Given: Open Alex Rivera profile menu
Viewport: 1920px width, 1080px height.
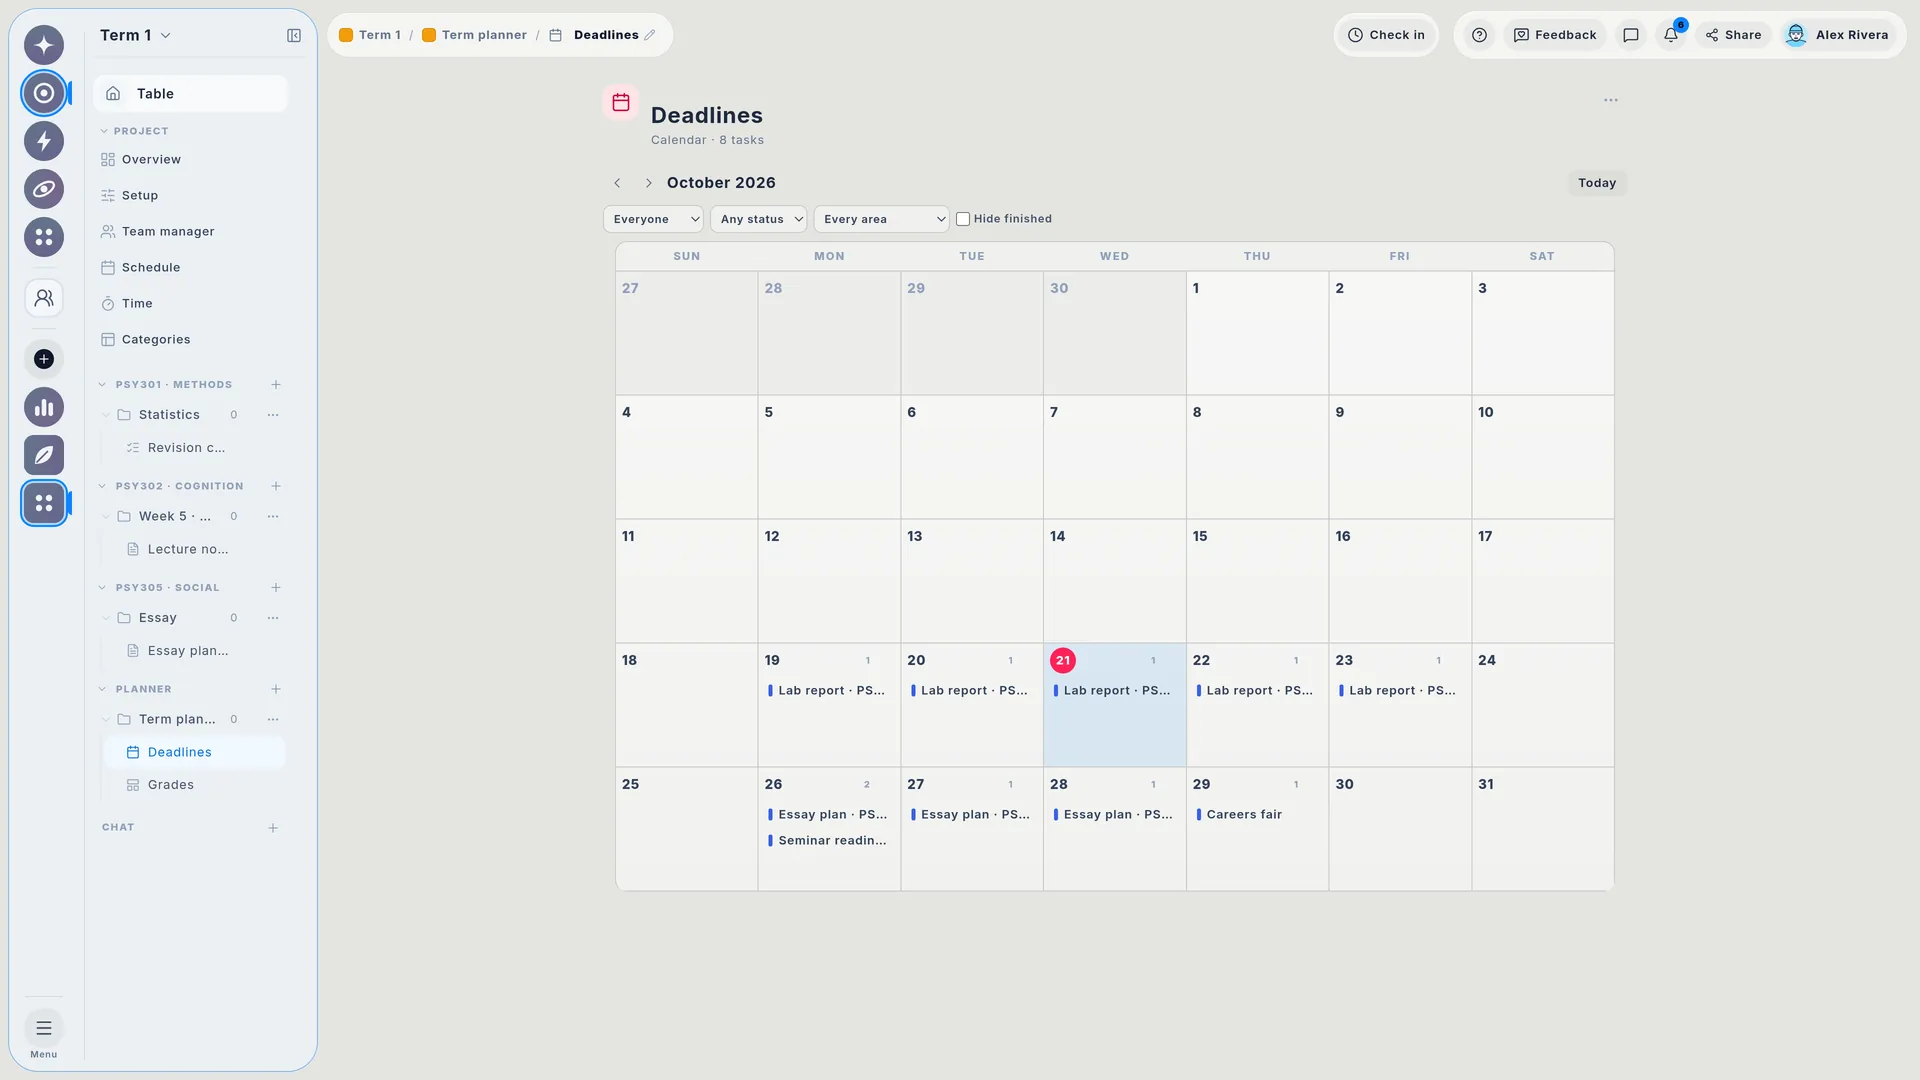Looking at the screenshot, I should [1838, 35].
